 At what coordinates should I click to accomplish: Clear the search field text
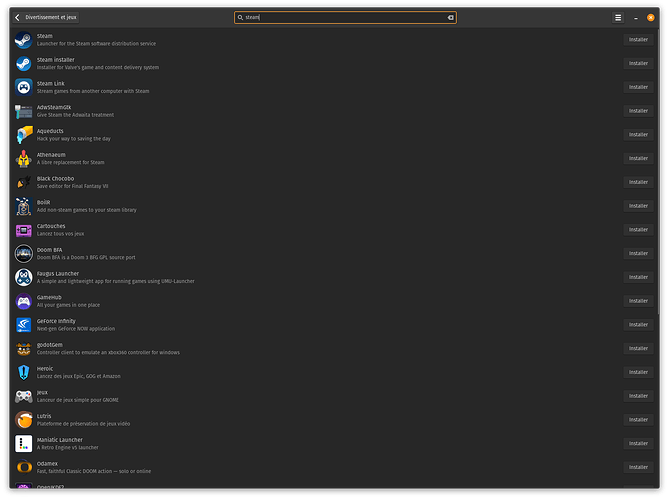[x=450, y=17]
